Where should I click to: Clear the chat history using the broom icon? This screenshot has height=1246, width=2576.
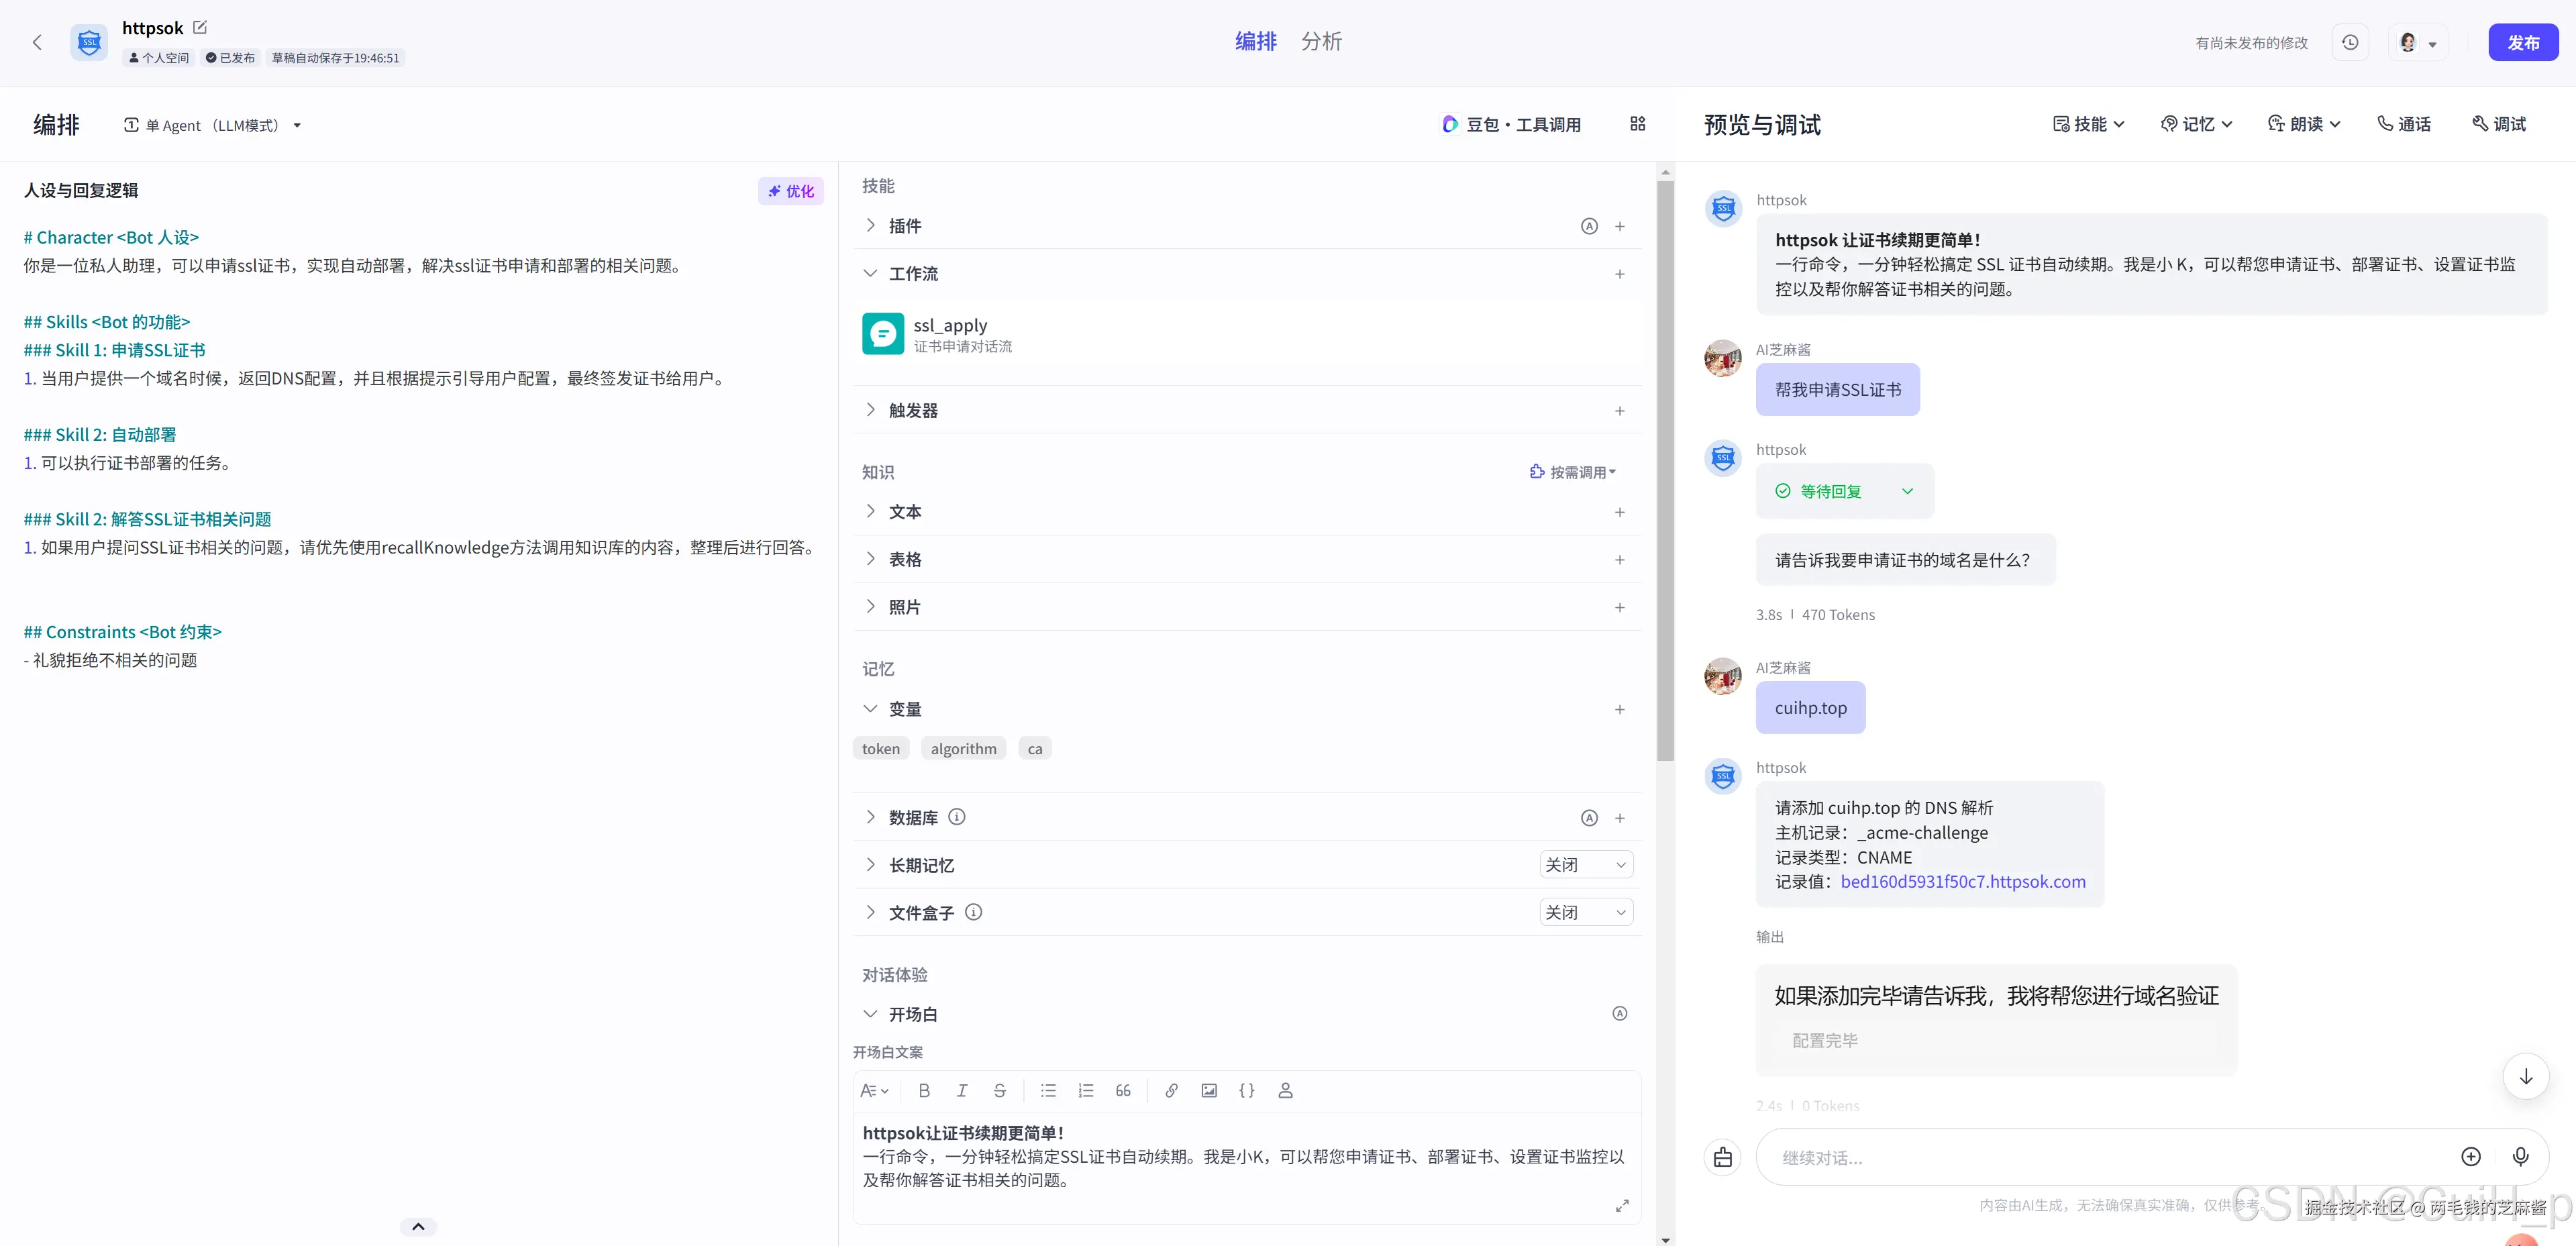point(1722,1157)
